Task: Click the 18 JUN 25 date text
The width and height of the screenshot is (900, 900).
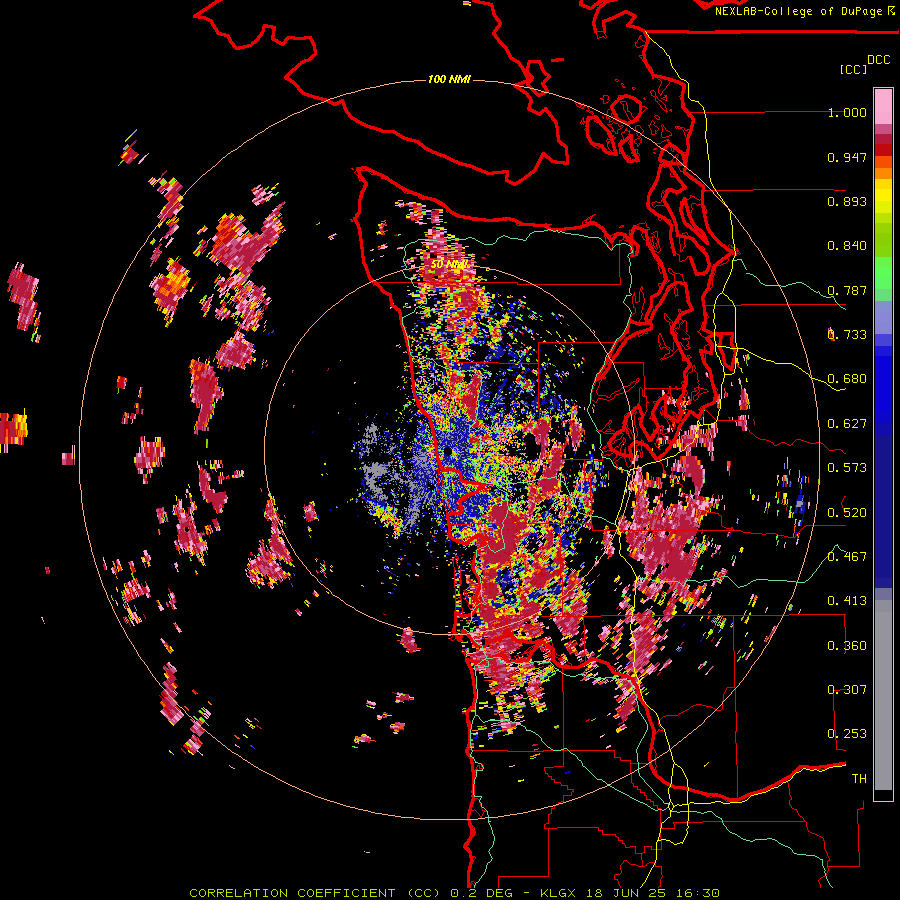Action: click(x=628, y=893)
